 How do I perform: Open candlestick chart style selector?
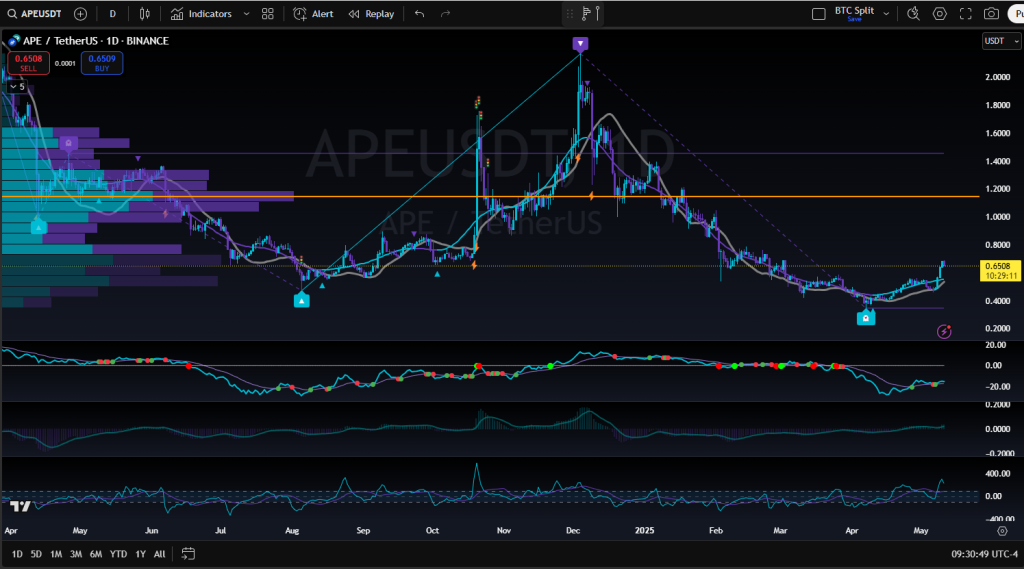point(145,14)
